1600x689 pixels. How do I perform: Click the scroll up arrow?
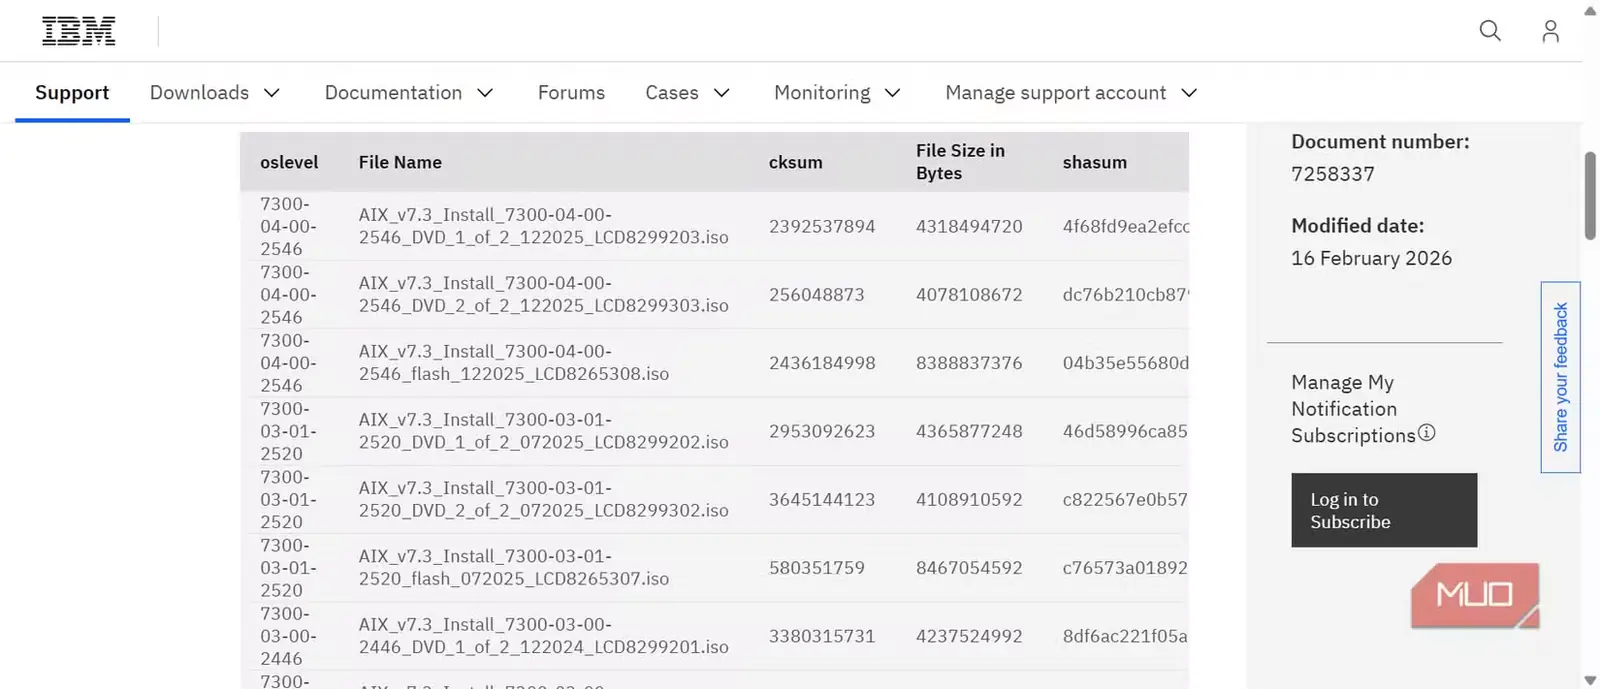coord(1590,11)
